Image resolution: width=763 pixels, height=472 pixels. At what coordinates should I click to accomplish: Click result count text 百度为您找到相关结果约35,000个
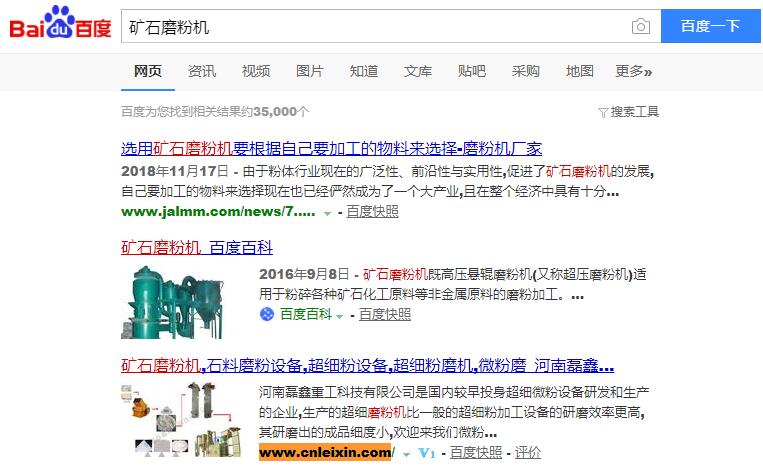215,112
